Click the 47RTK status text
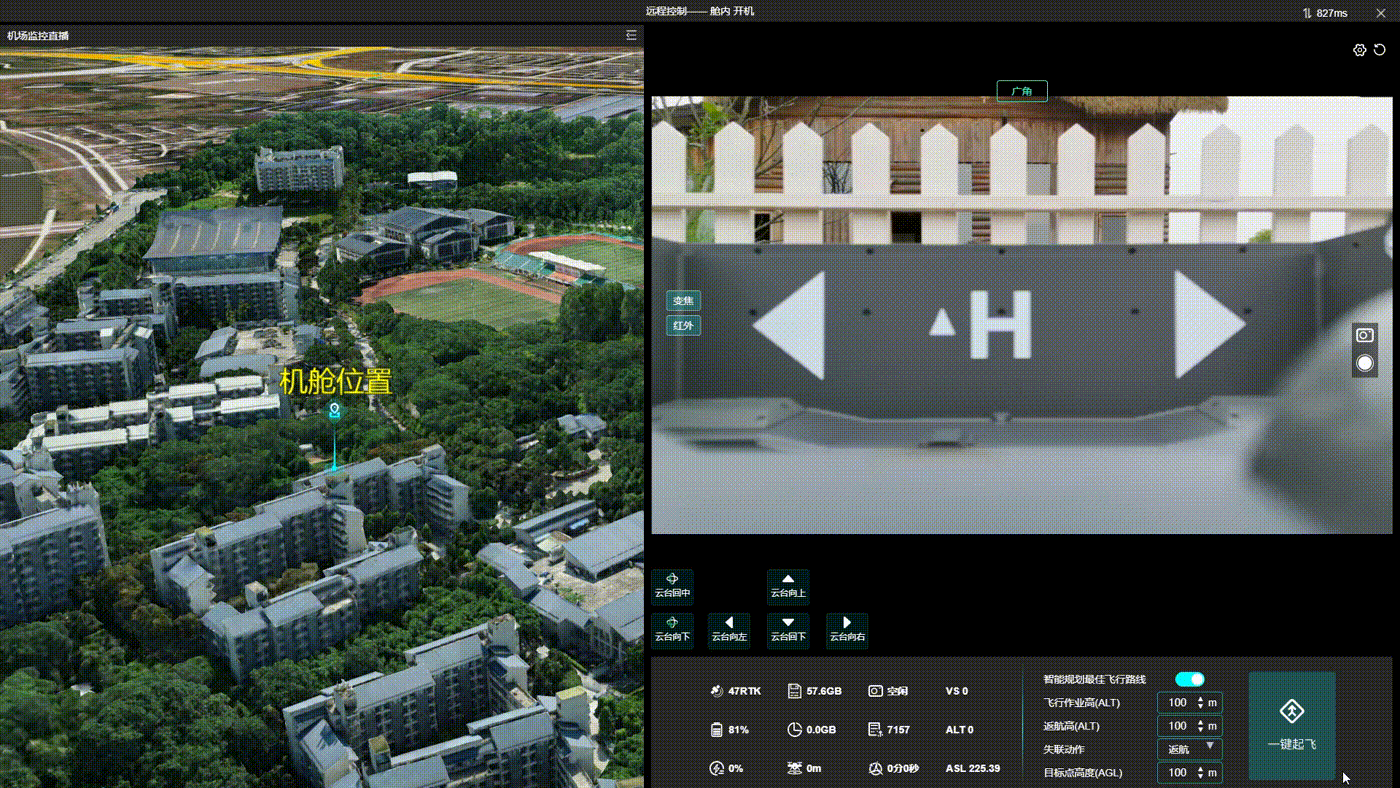The image size is (1400, 788). [744, 691]
